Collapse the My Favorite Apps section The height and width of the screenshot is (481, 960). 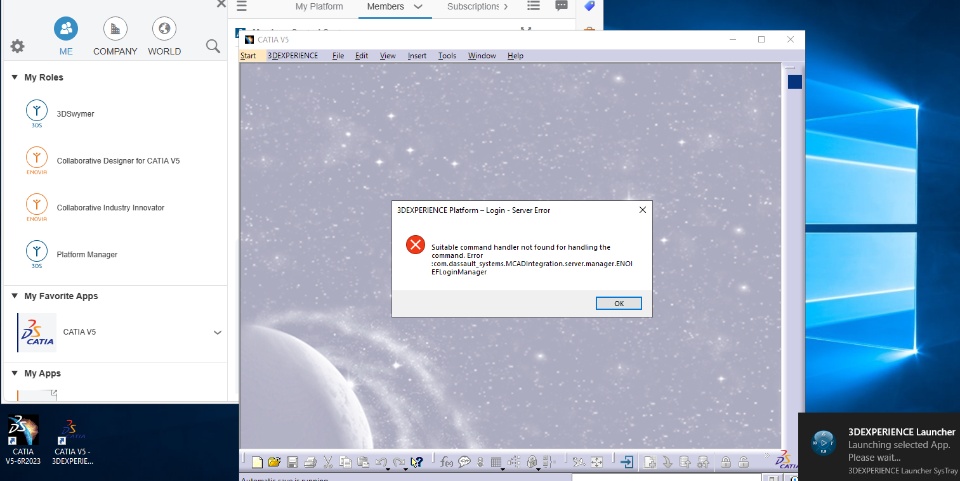tap(14, 296)
